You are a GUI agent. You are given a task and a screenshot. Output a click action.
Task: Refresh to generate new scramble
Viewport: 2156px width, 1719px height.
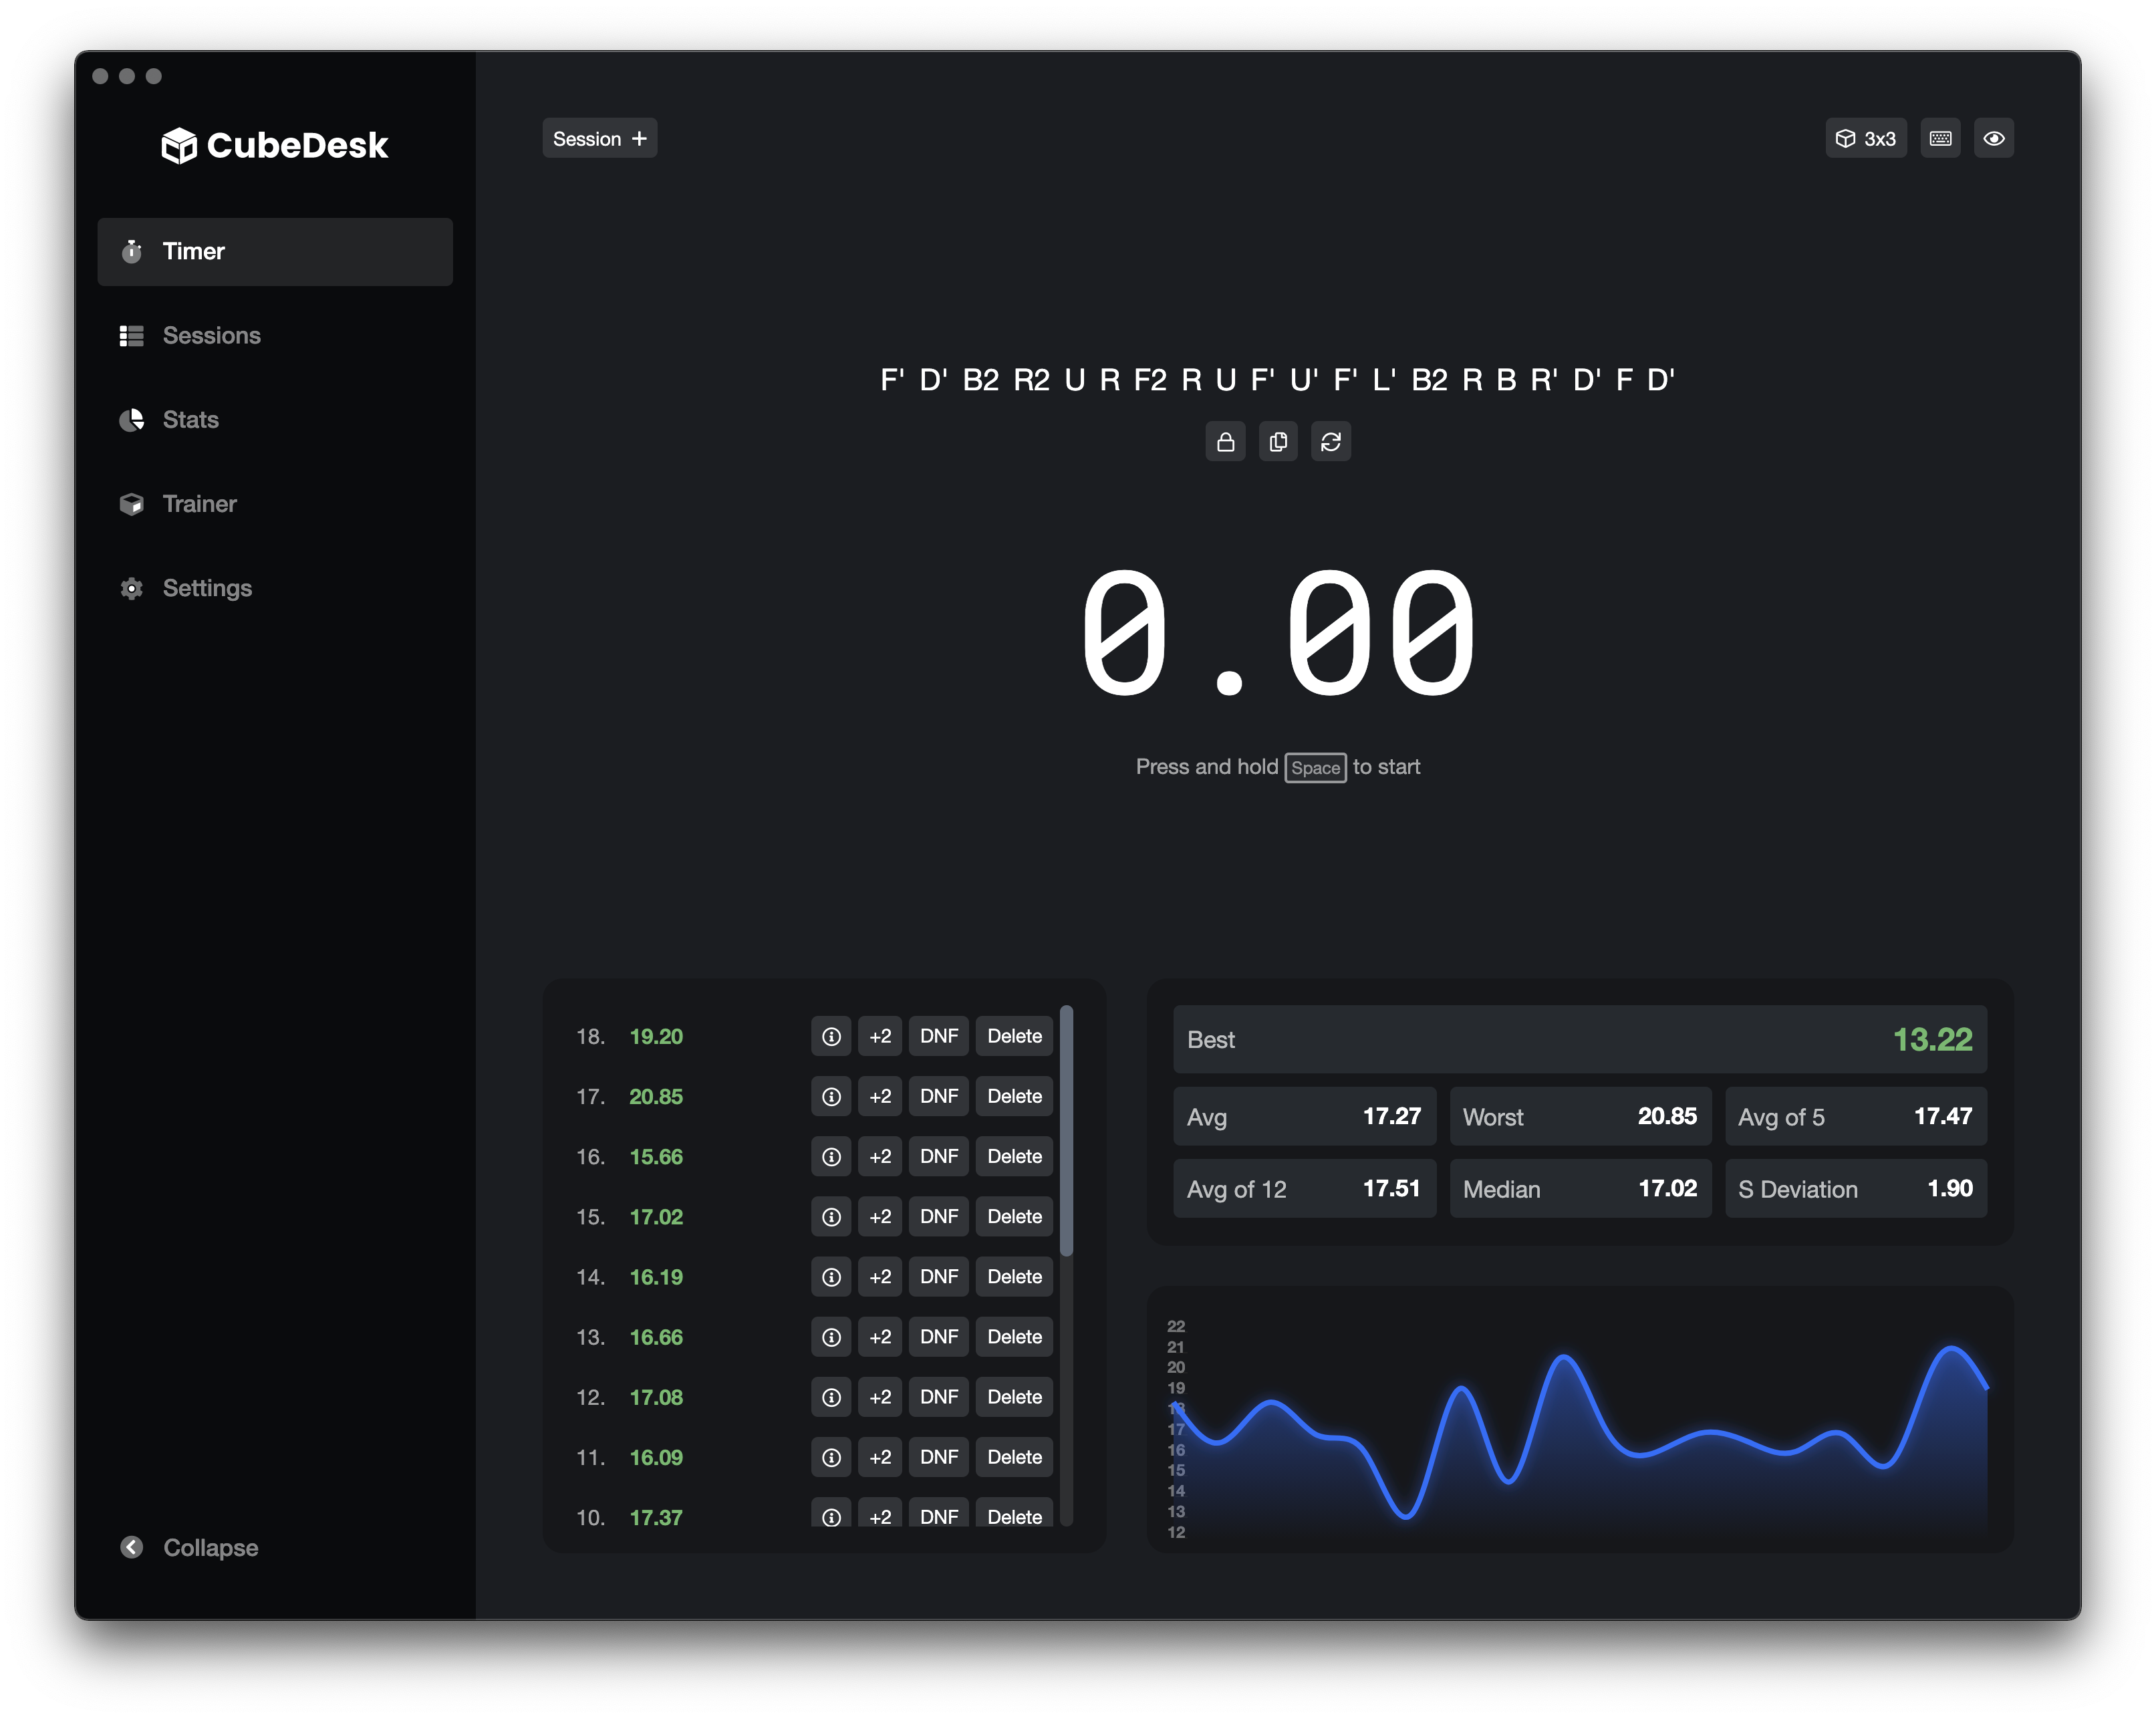pos(1330,442)
